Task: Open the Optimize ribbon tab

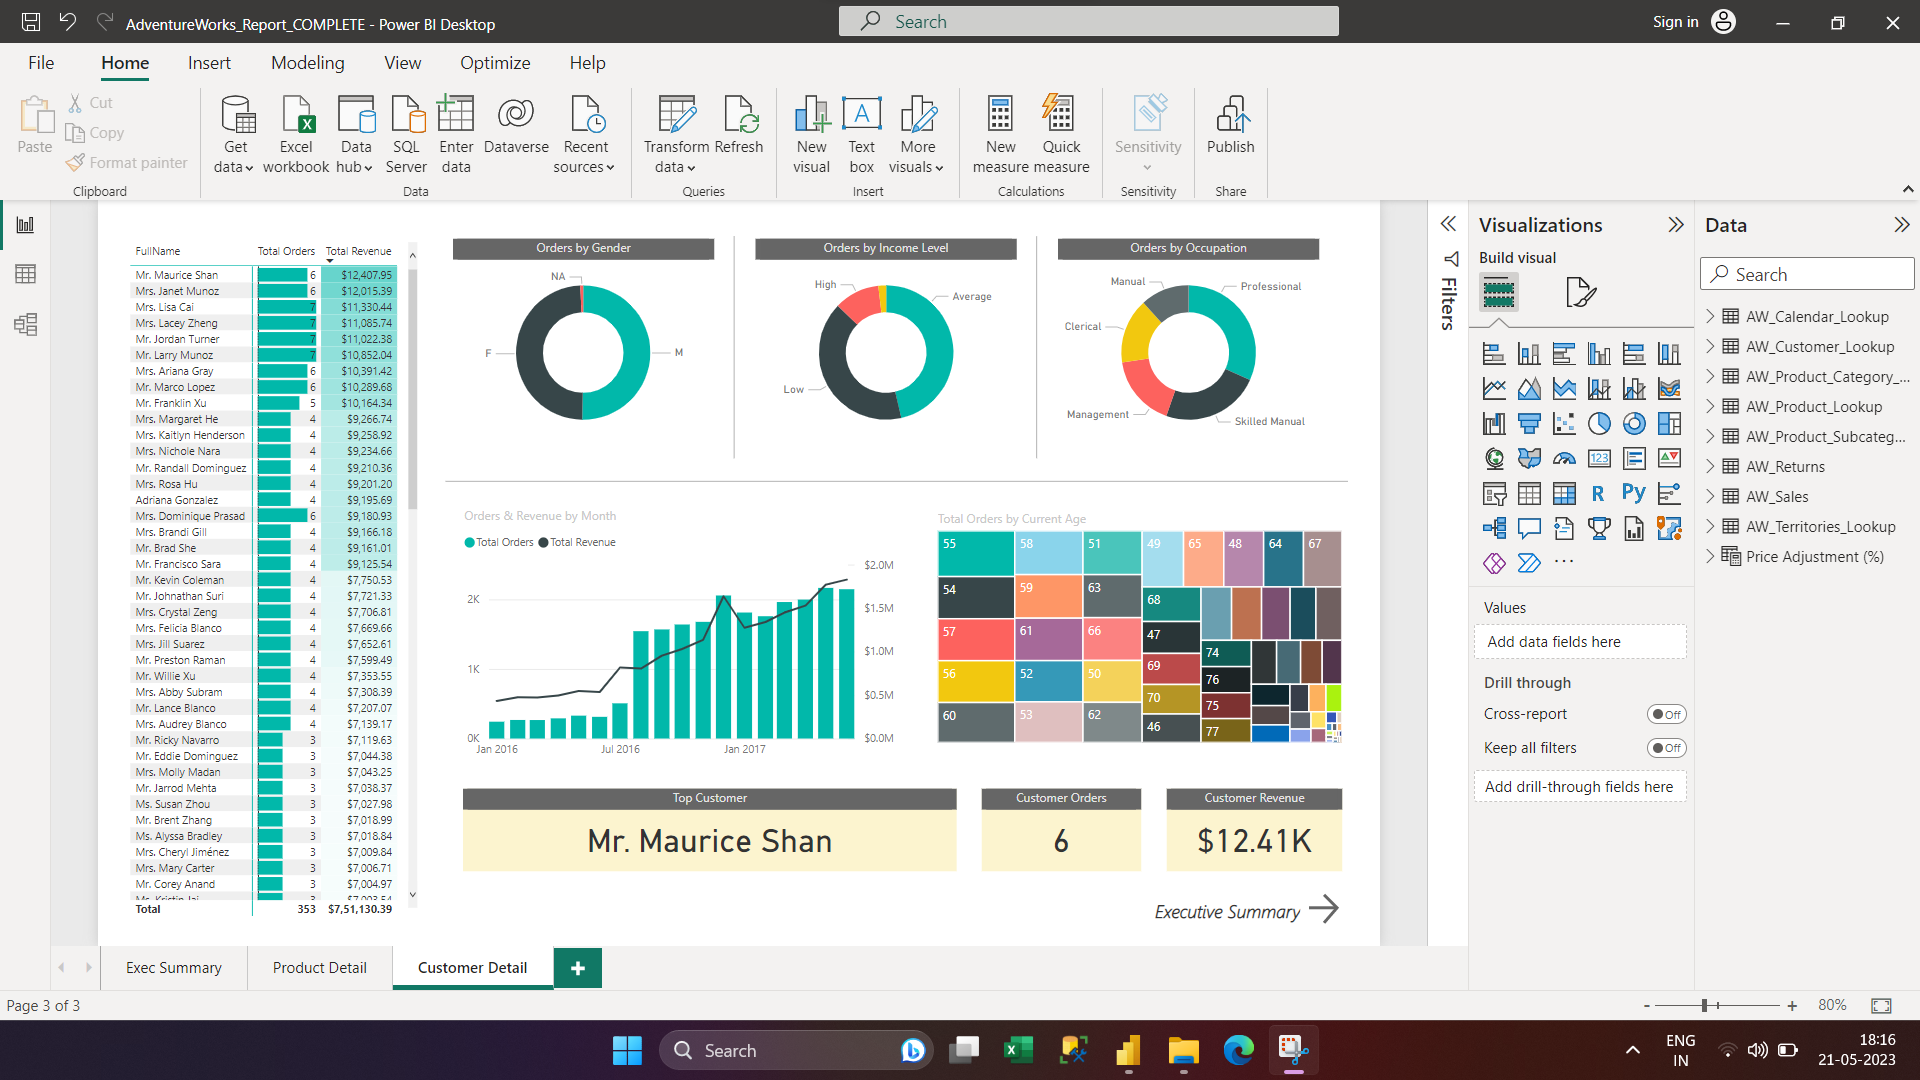Action: 495,63
